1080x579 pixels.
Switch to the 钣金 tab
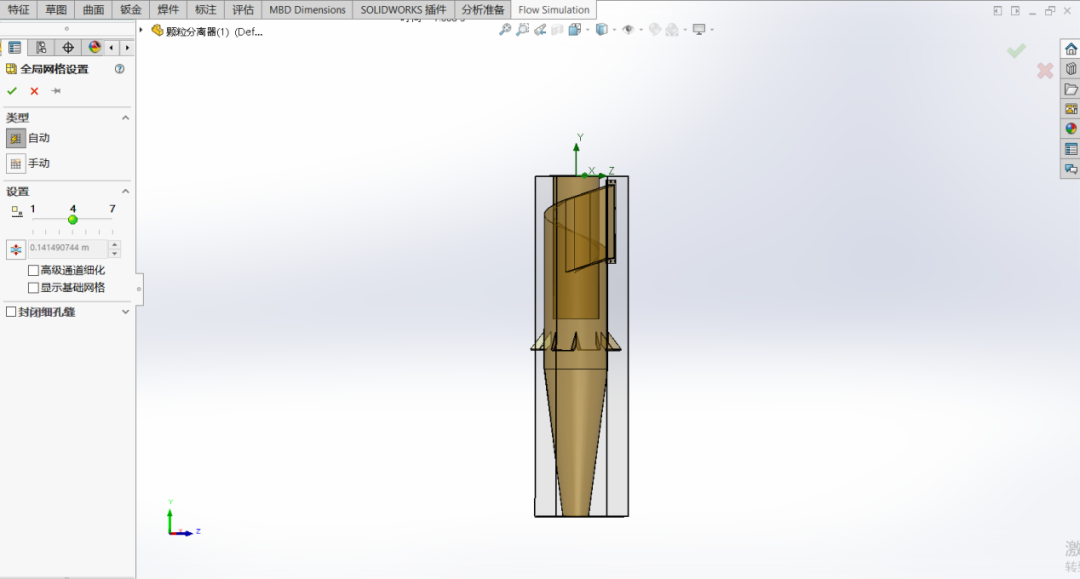point(130,10)
